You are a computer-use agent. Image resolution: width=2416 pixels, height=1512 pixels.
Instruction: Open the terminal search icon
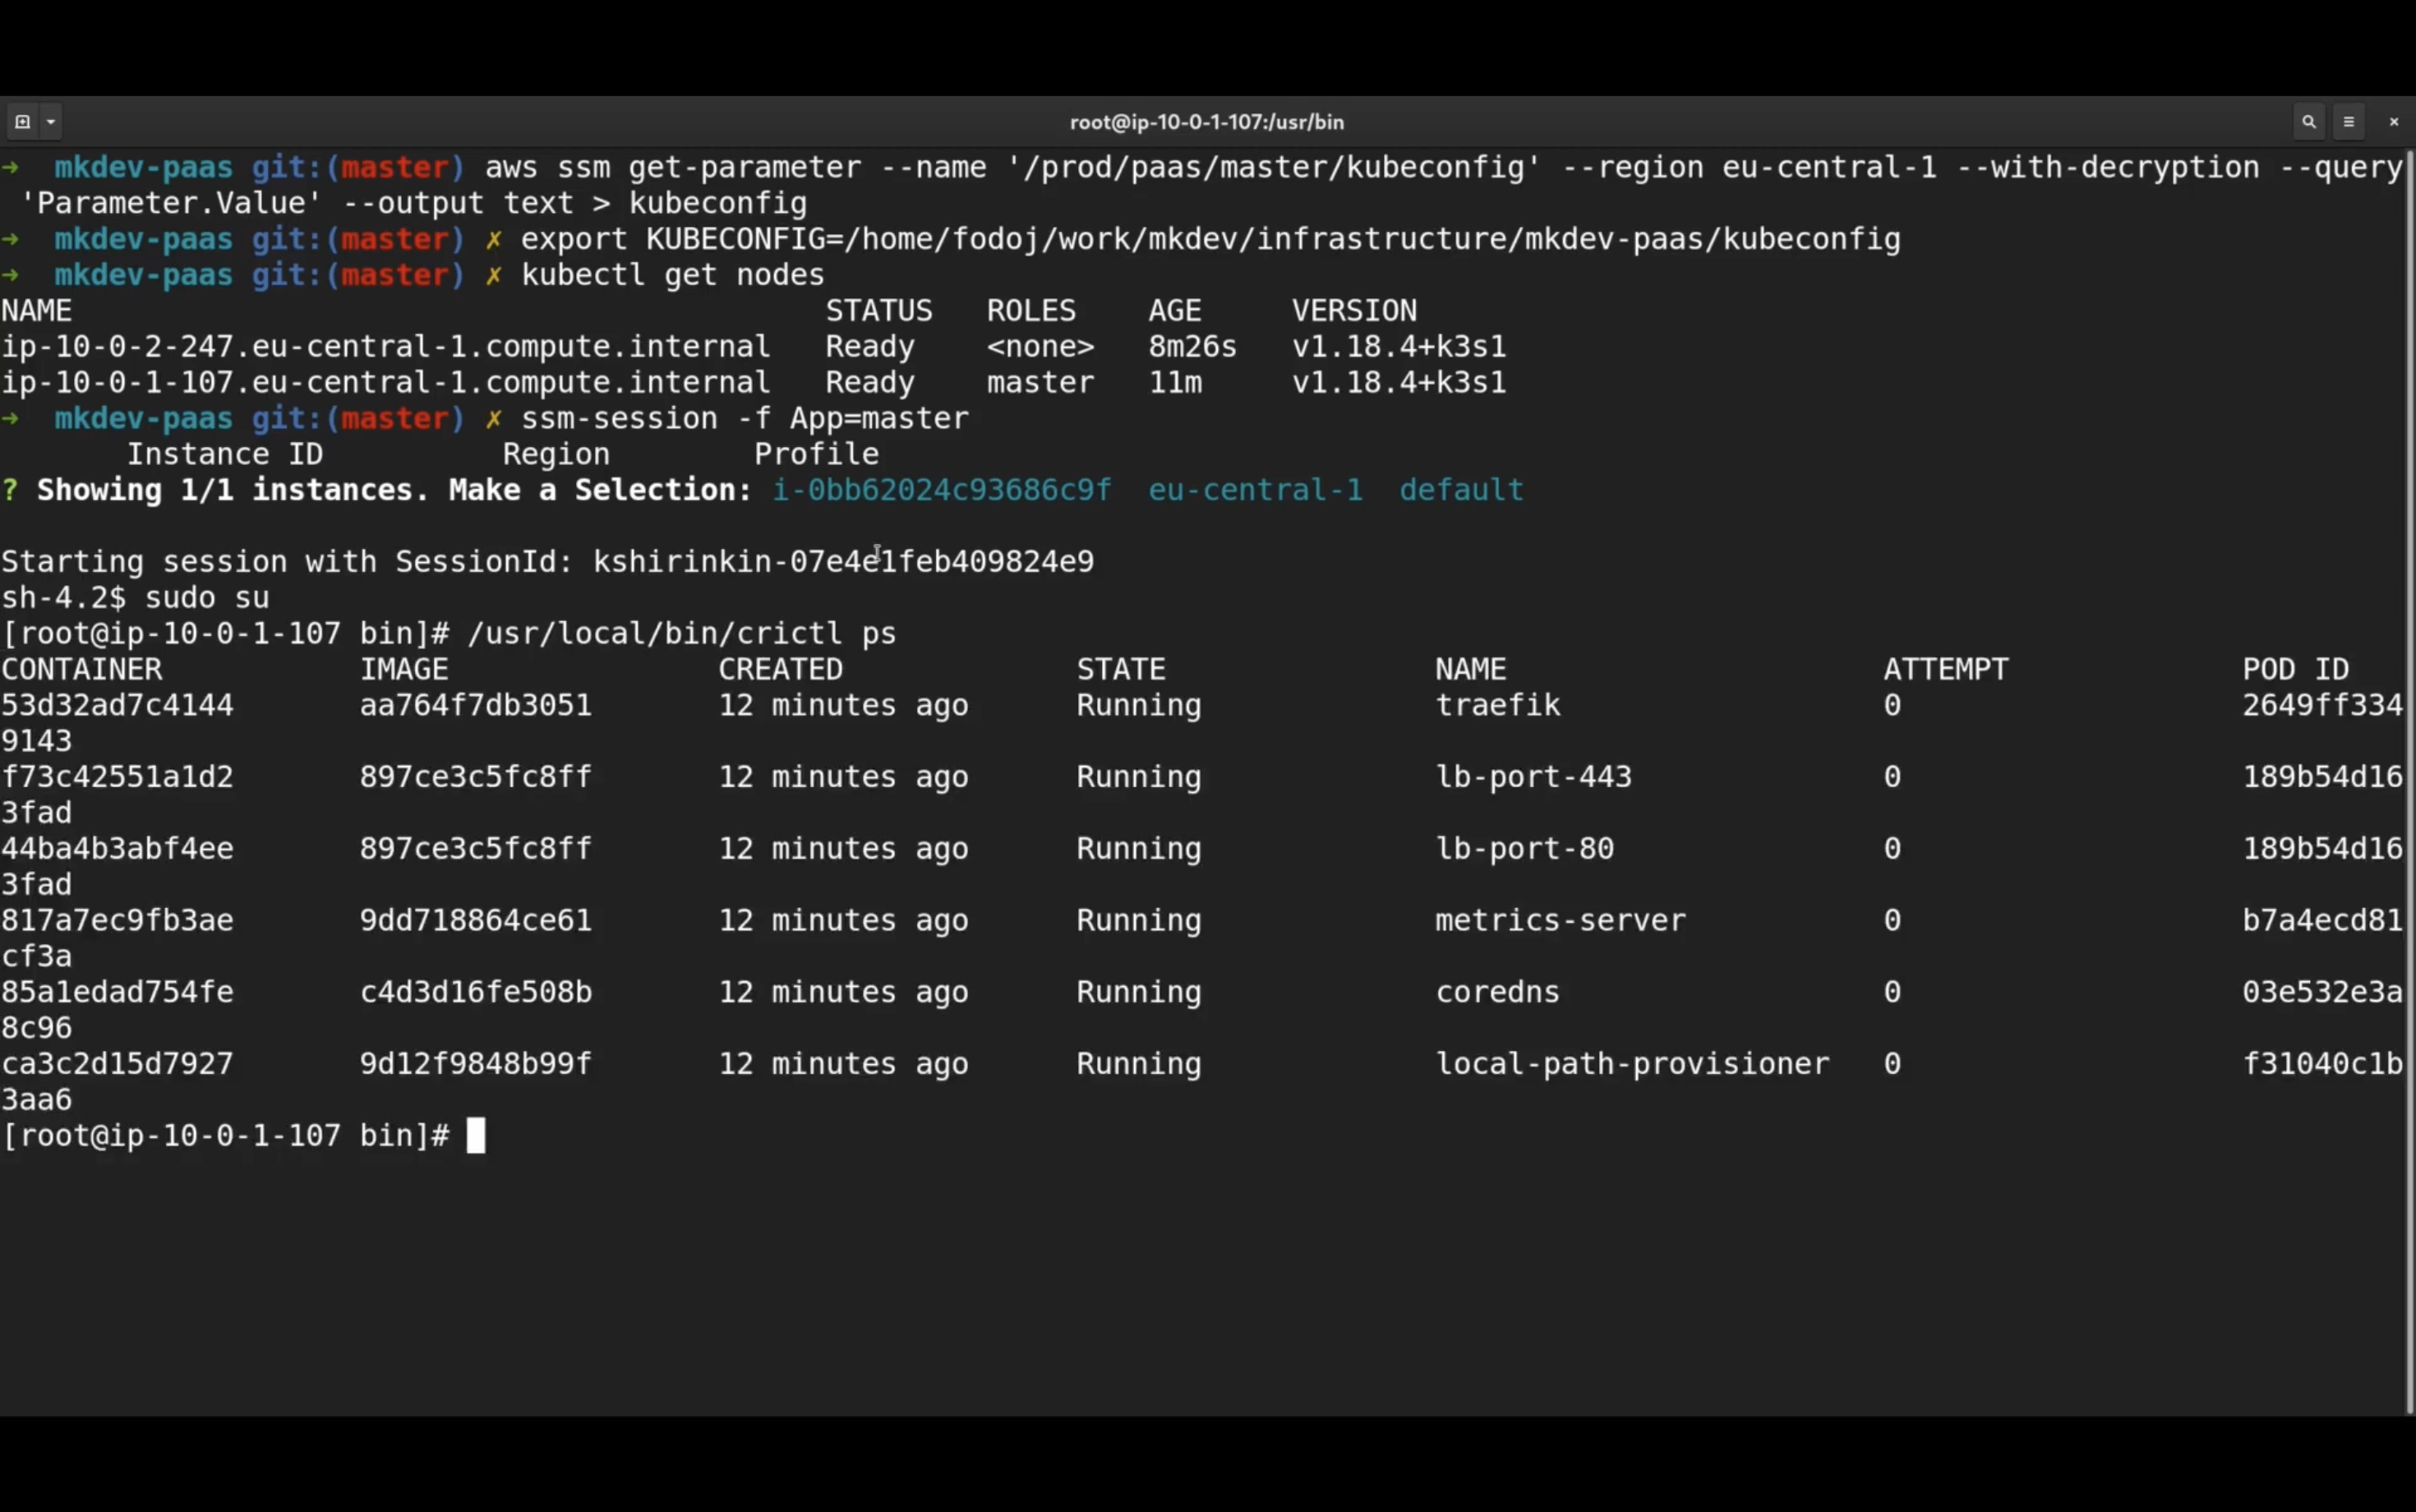(x=2309, y=122)
